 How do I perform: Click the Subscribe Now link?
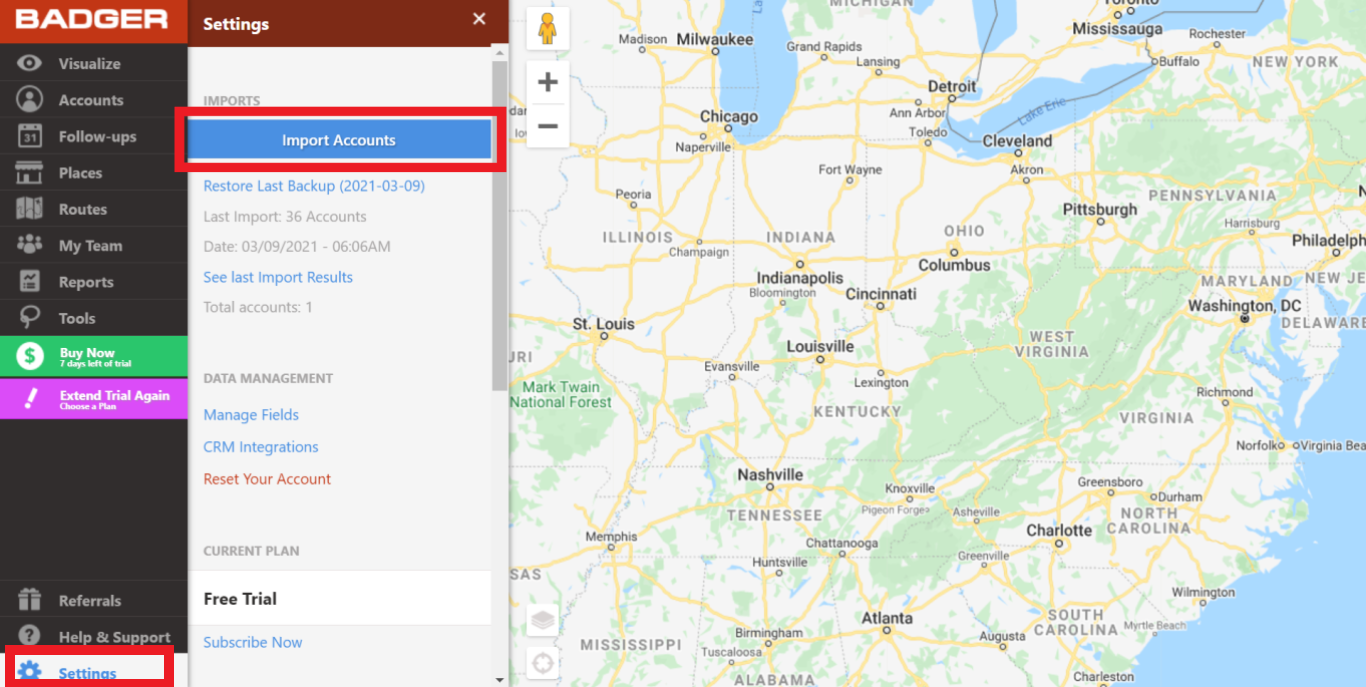(x=253, y=642)
